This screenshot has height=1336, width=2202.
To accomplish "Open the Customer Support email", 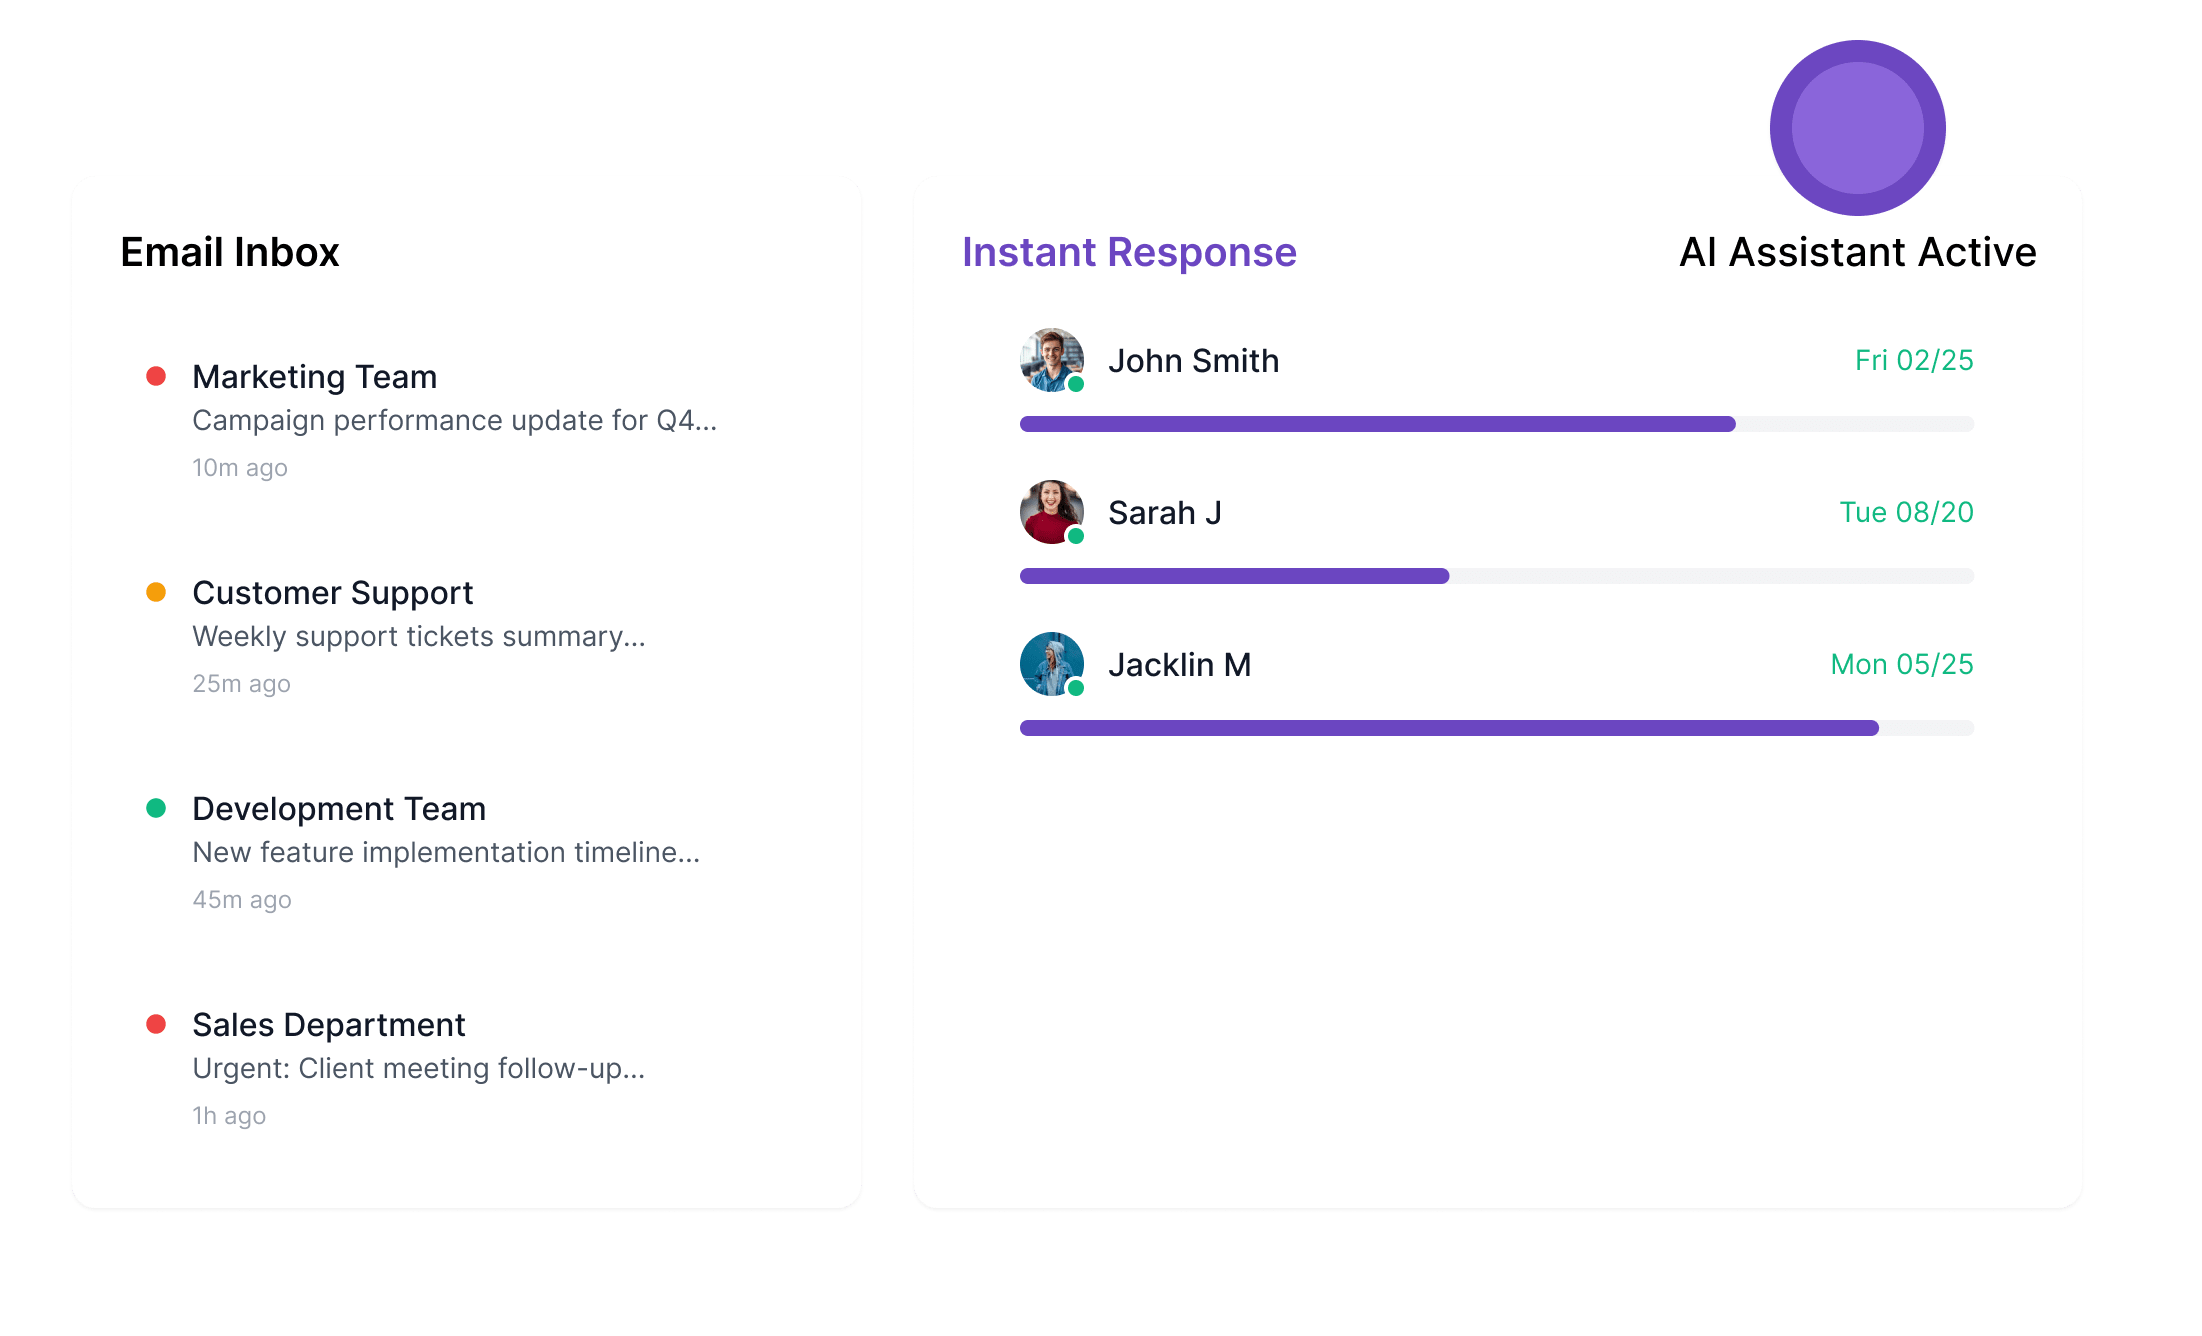I will pyautogui.click(x=466, y=636).
